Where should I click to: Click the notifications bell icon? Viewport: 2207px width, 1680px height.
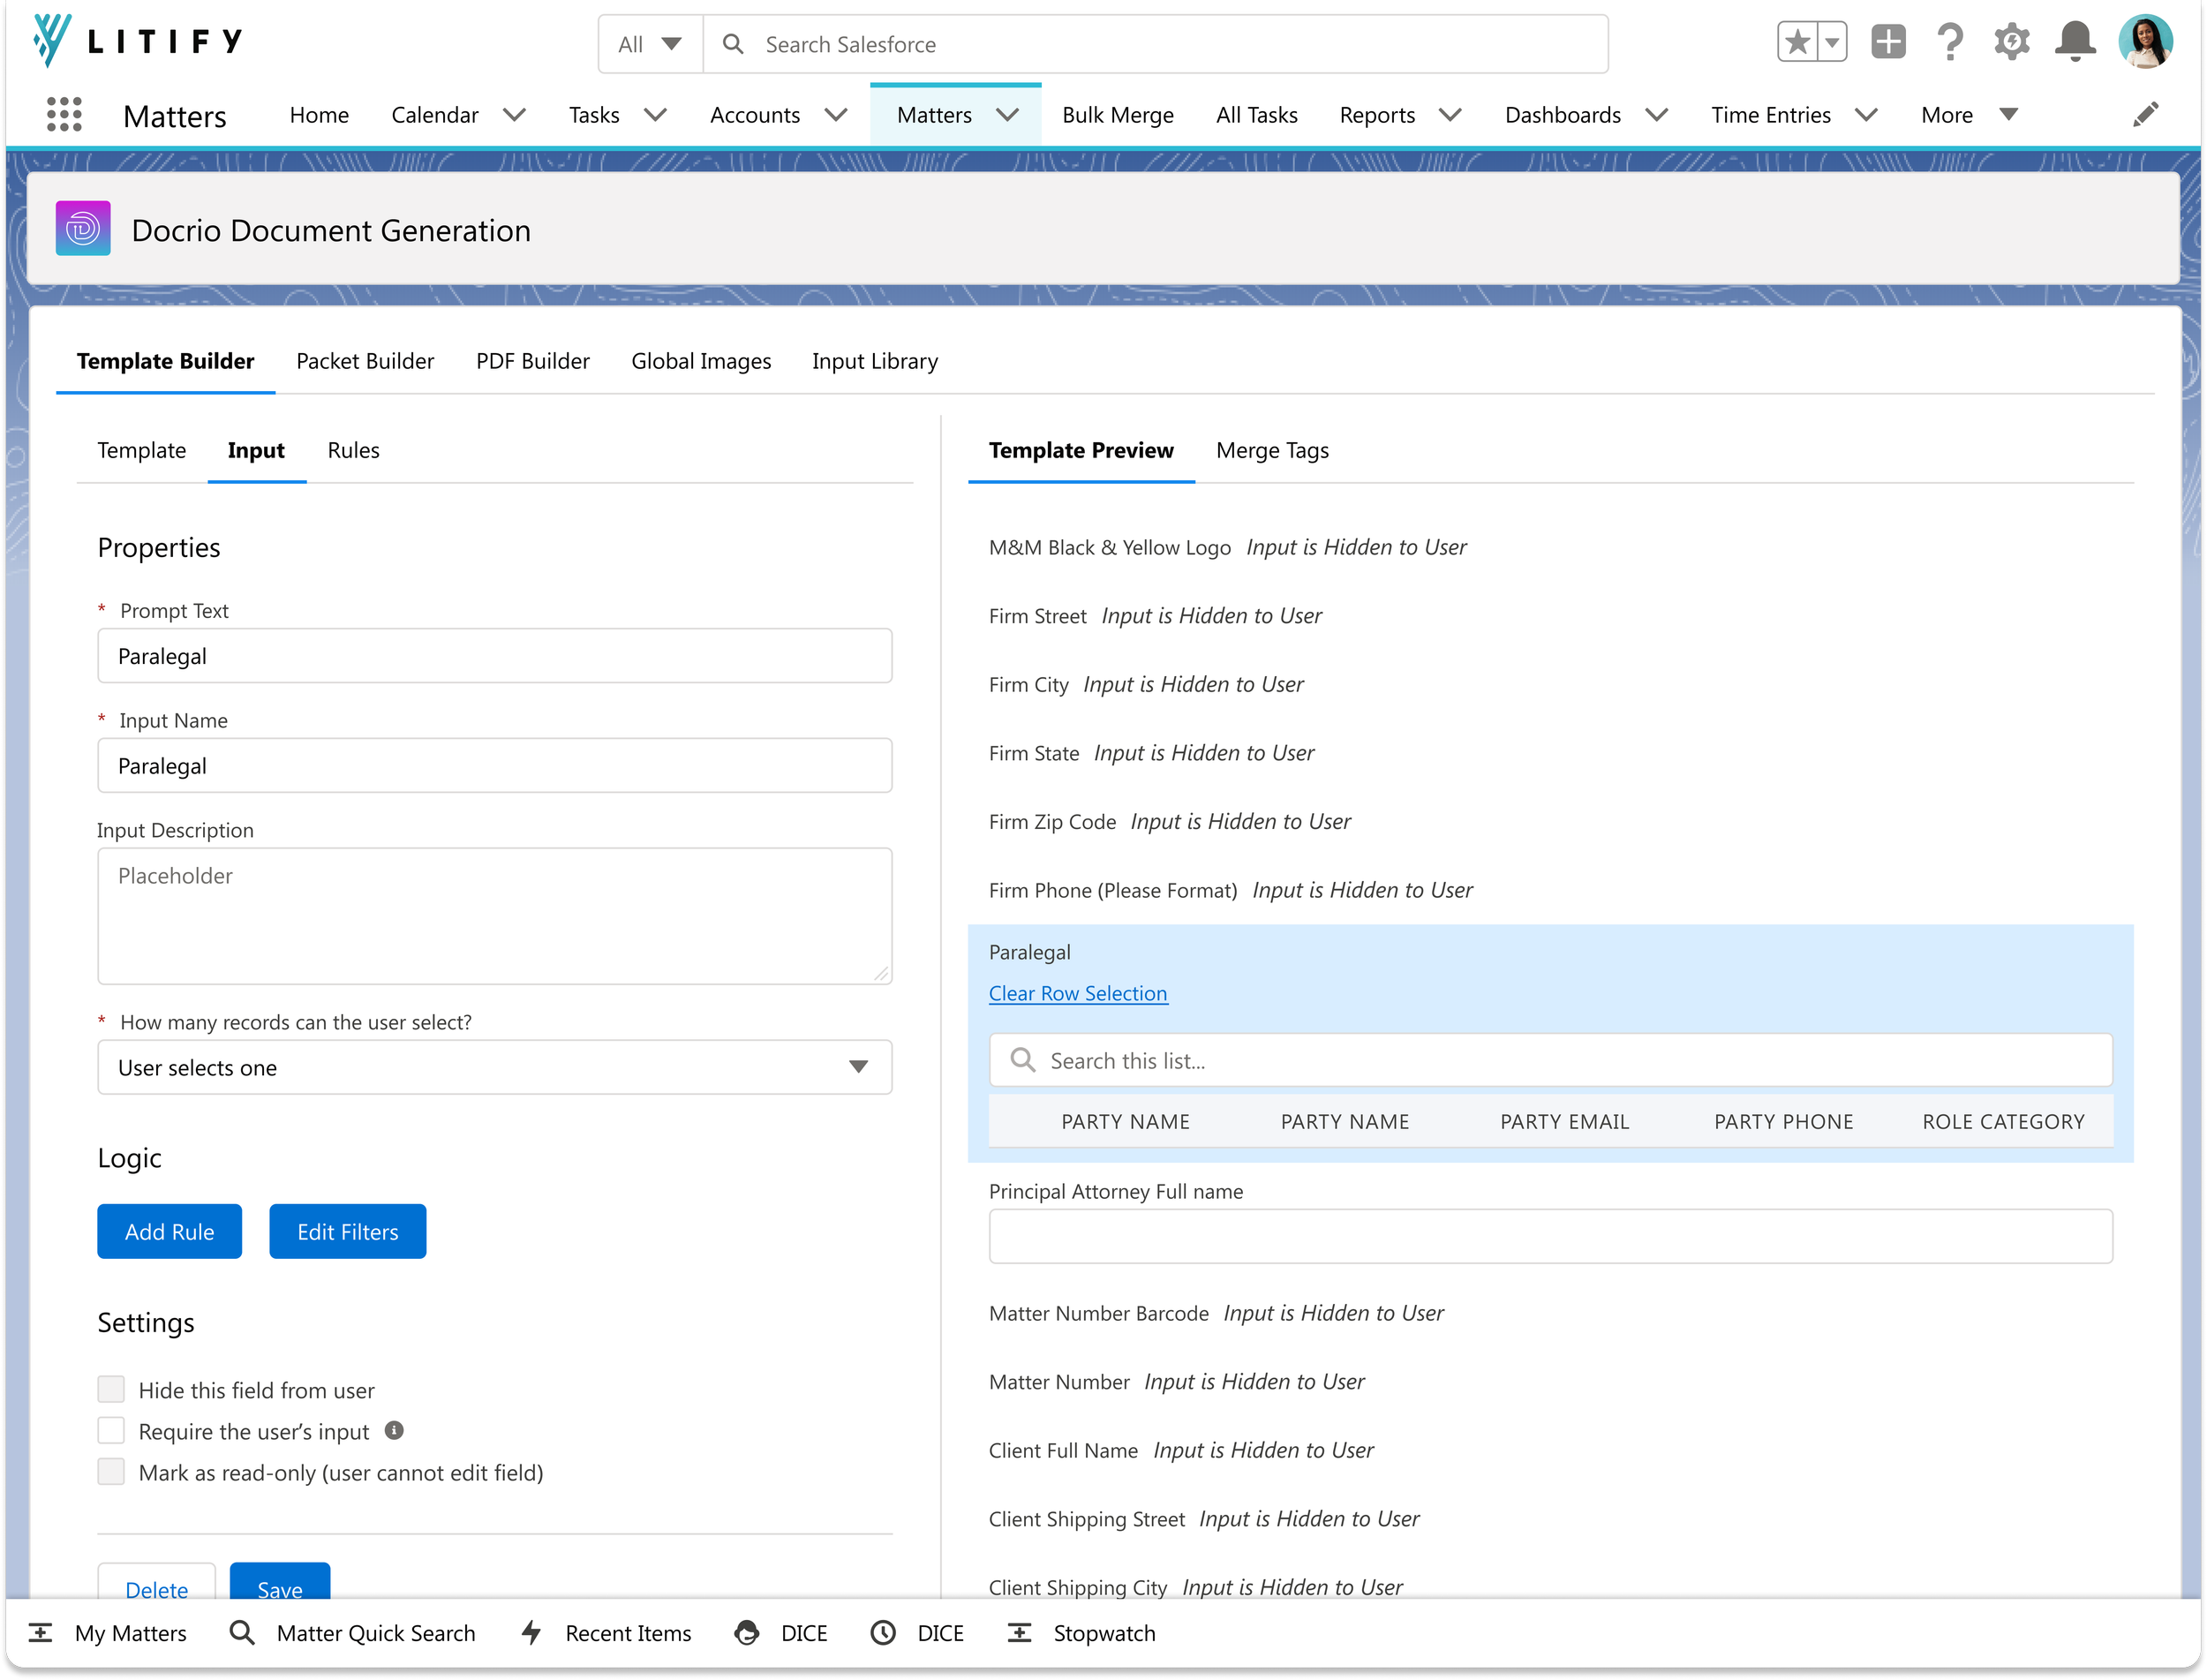2075,43
